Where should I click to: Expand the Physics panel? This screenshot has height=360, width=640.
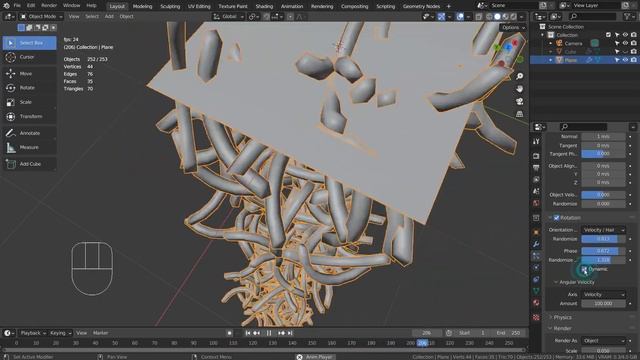(562, 317)
